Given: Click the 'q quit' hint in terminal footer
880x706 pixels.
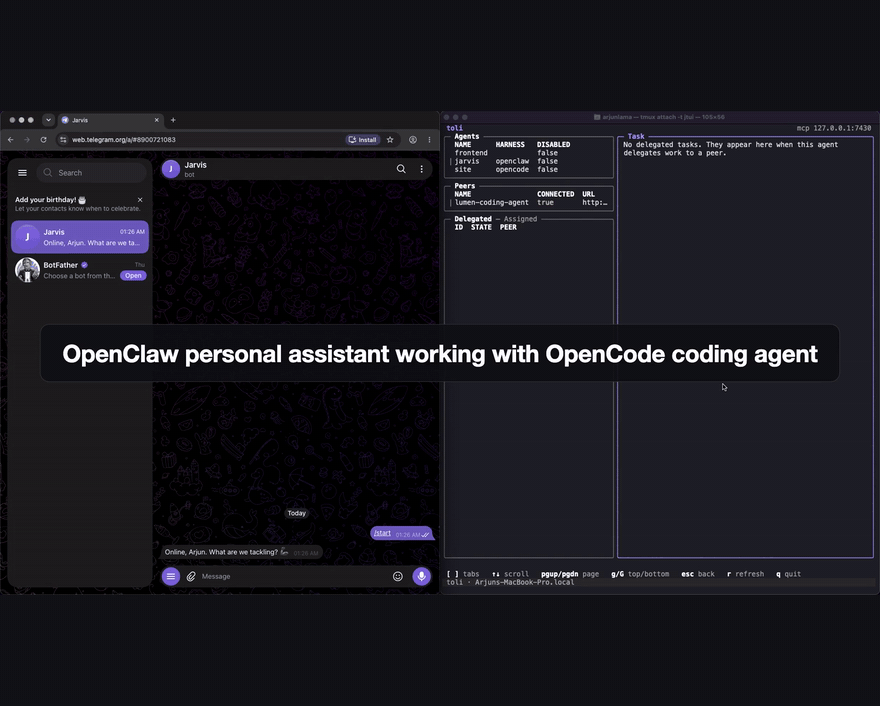Looking at the screenshot, I should point(789,574).
